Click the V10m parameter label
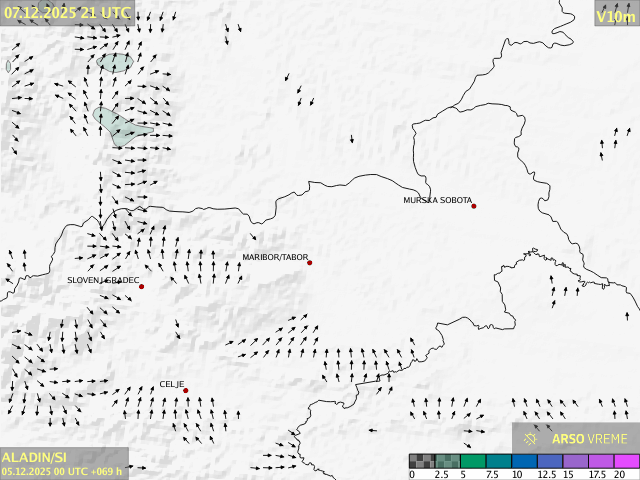Screen dimensions: 640x480 click(615, 16)
